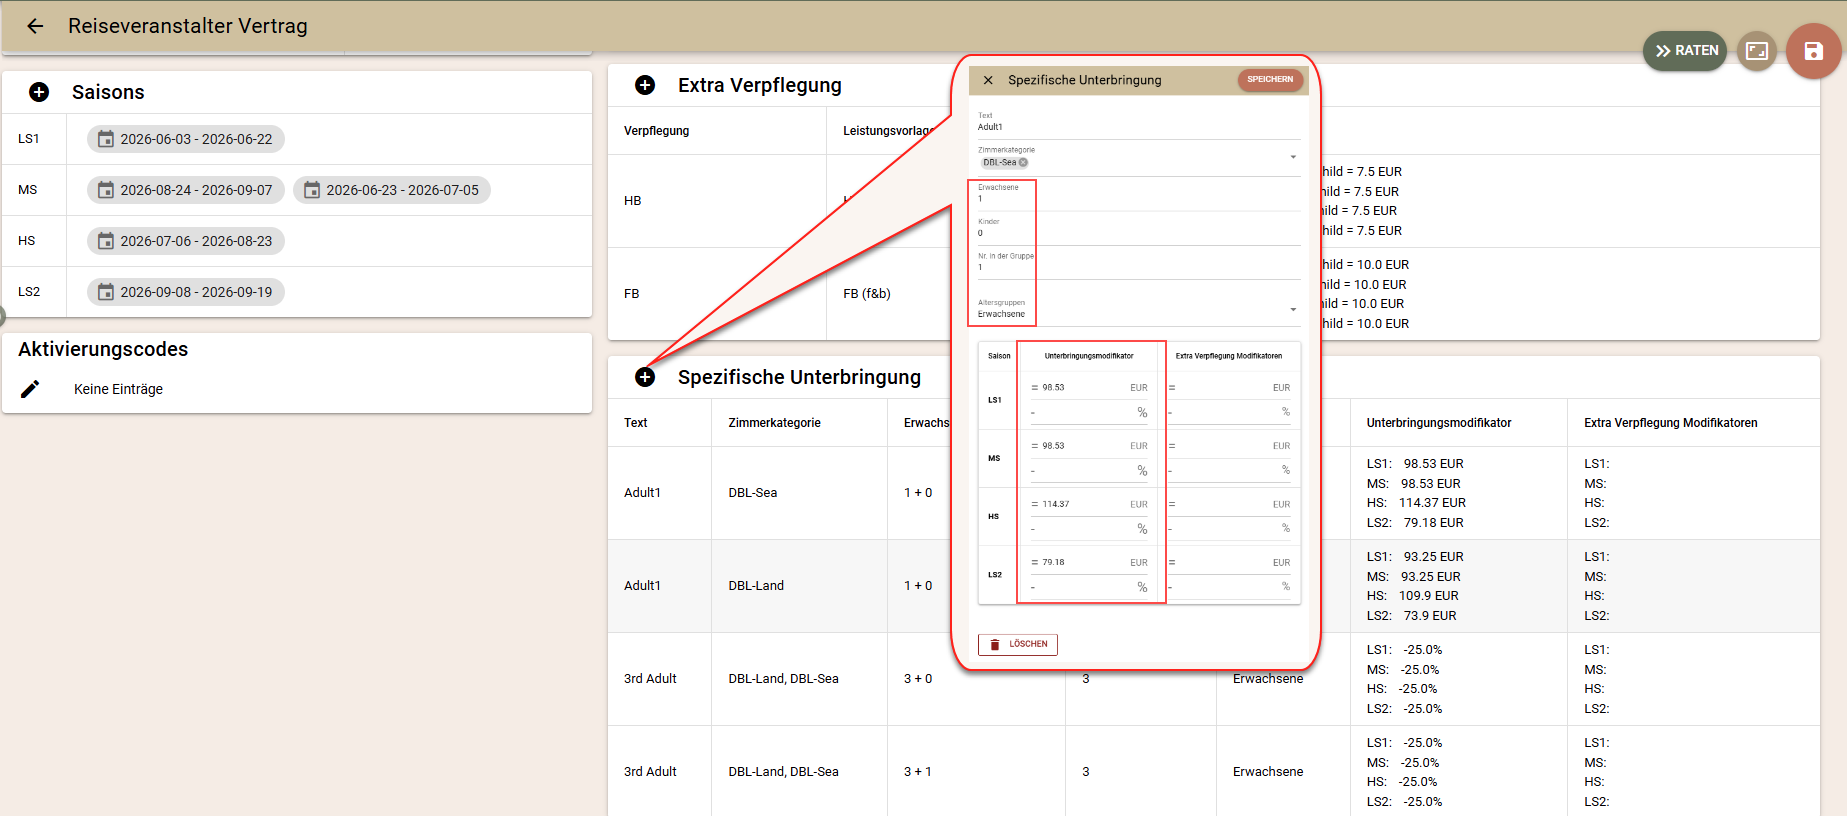This screenshot has height=816, width=1847.
Task: Click calendar icon in the HS date chip
Action: coord(106,241)
